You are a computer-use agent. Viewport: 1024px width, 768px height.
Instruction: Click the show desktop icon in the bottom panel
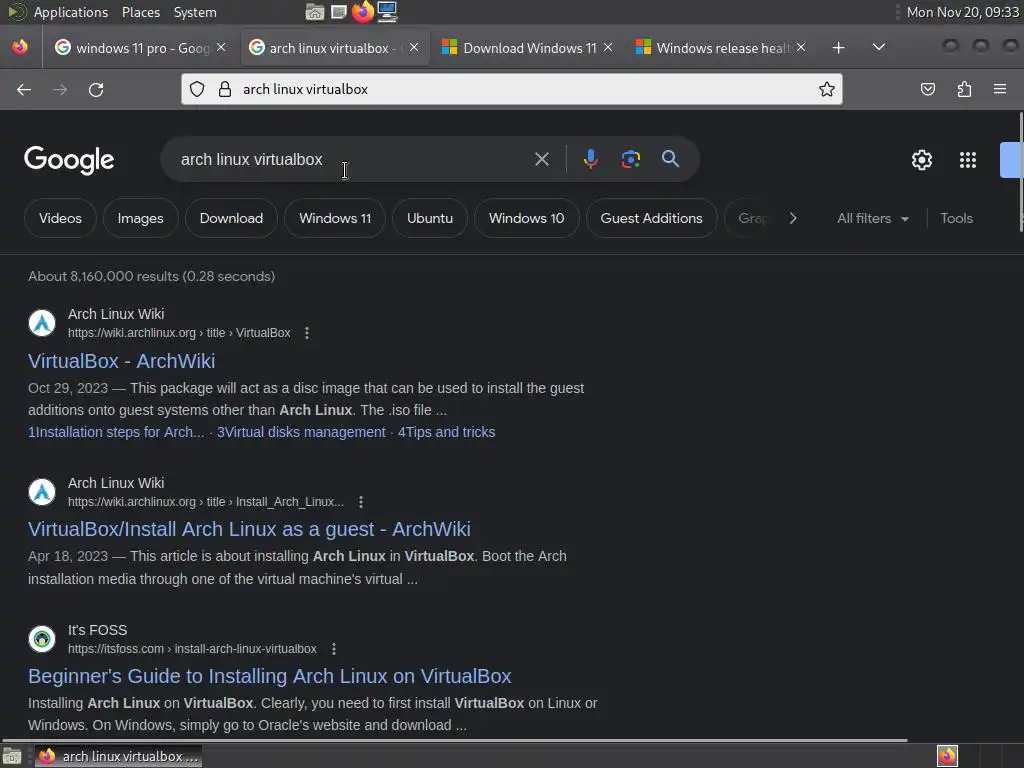tap(12, 756)
